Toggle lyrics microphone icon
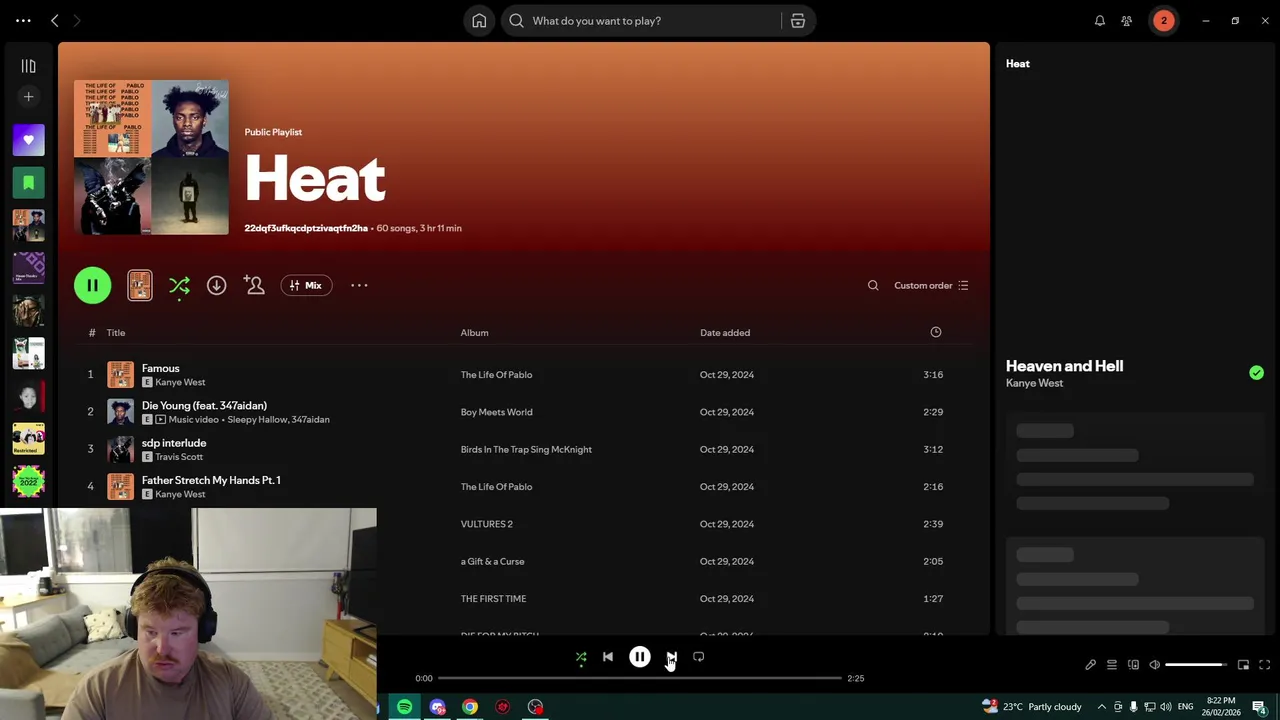Screen dimensions: 1280x720 point(1090,665)
